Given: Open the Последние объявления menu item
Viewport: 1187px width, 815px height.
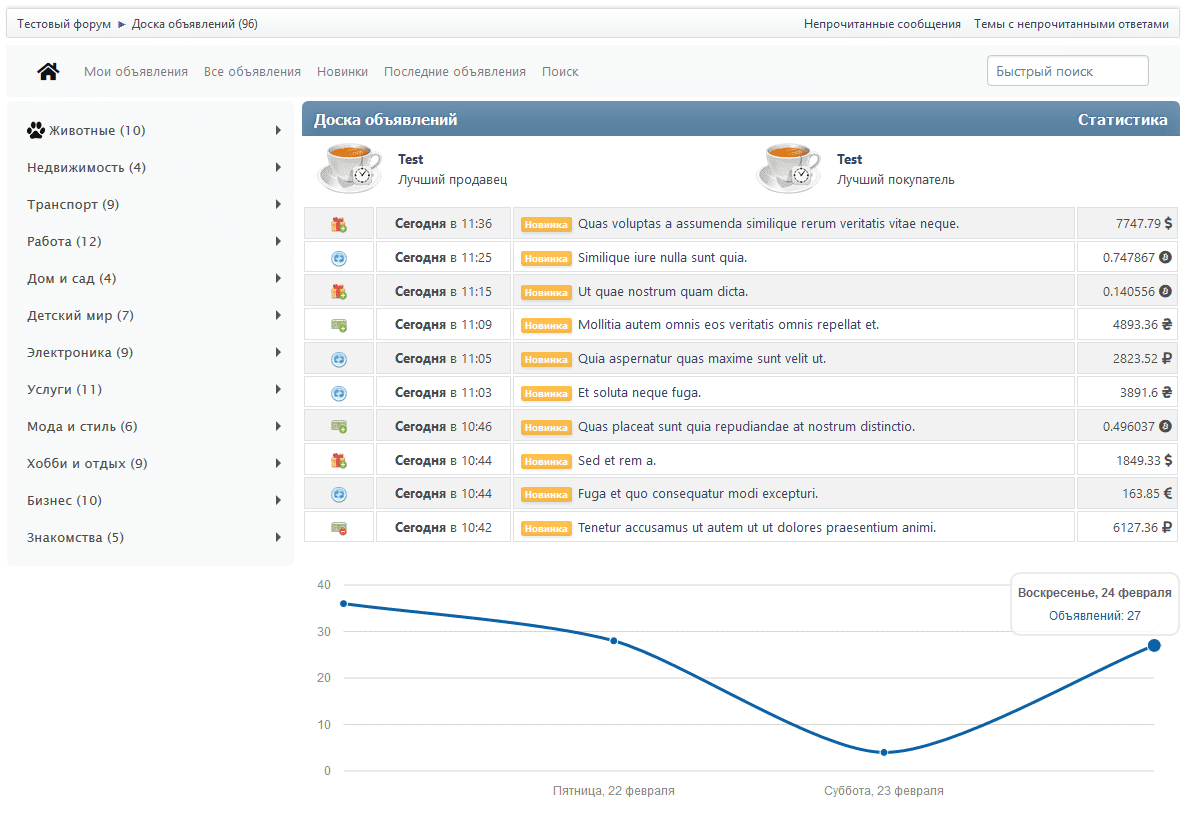Looking at the screenshot, I should click(455, 72).
